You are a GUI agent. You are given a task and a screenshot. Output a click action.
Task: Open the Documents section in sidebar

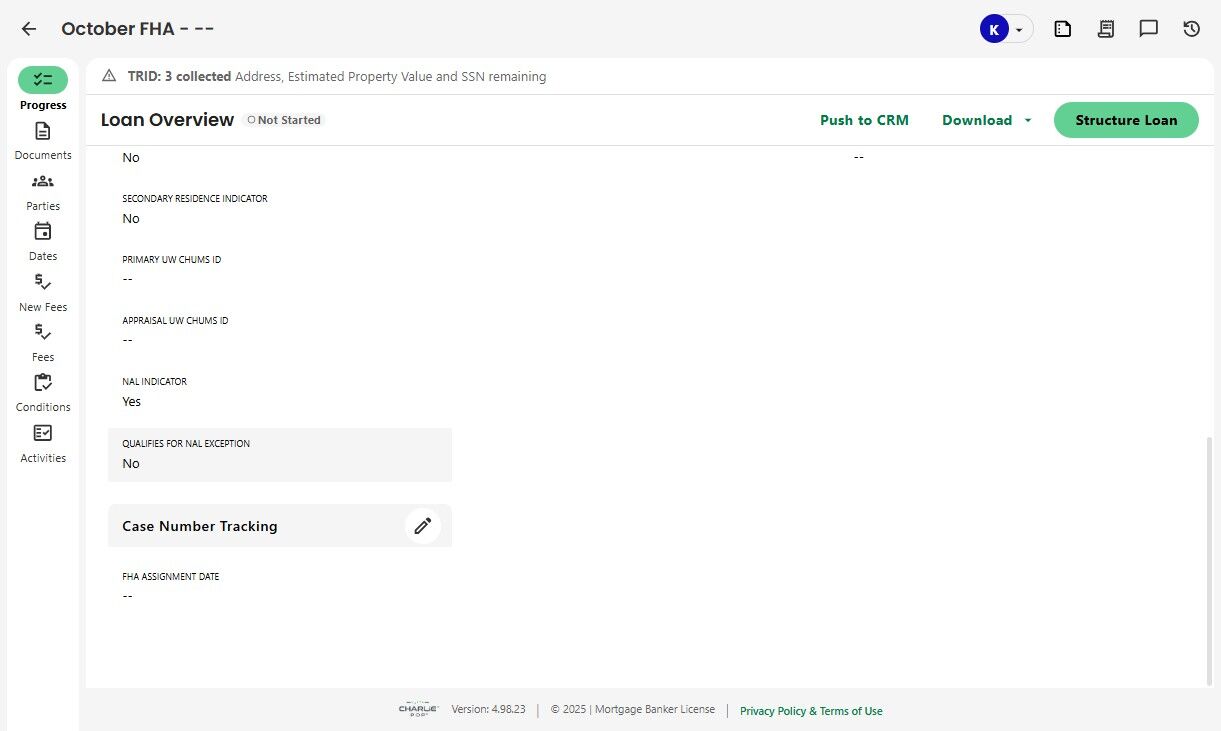43,140
